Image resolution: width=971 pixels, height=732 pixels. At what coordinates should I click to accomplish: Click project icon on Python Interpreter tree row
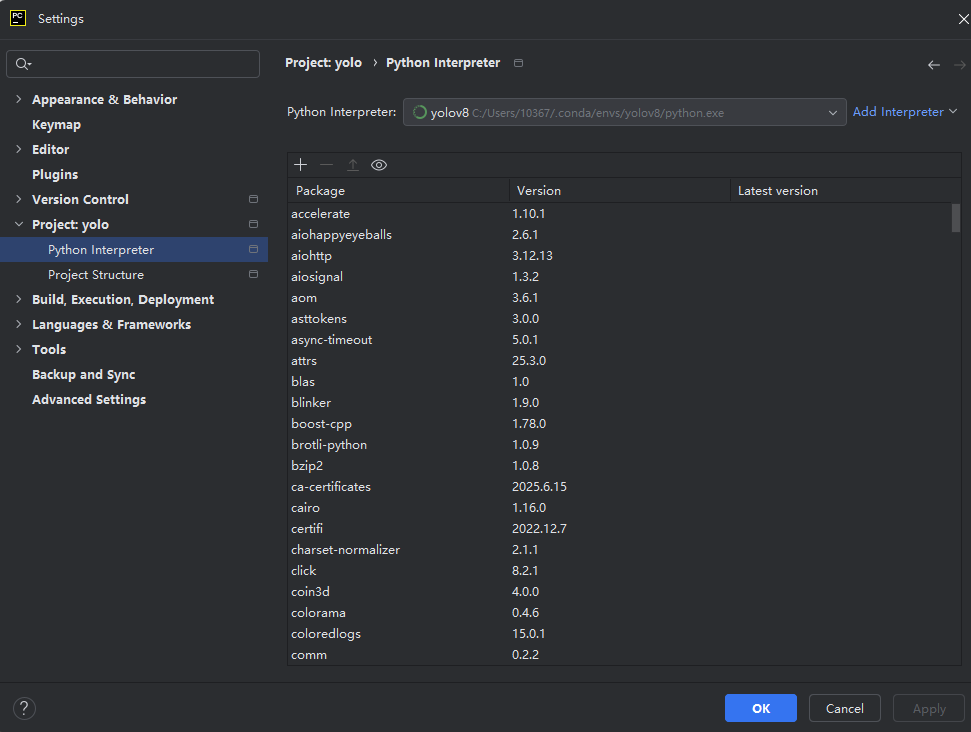[x=253, y=249]
